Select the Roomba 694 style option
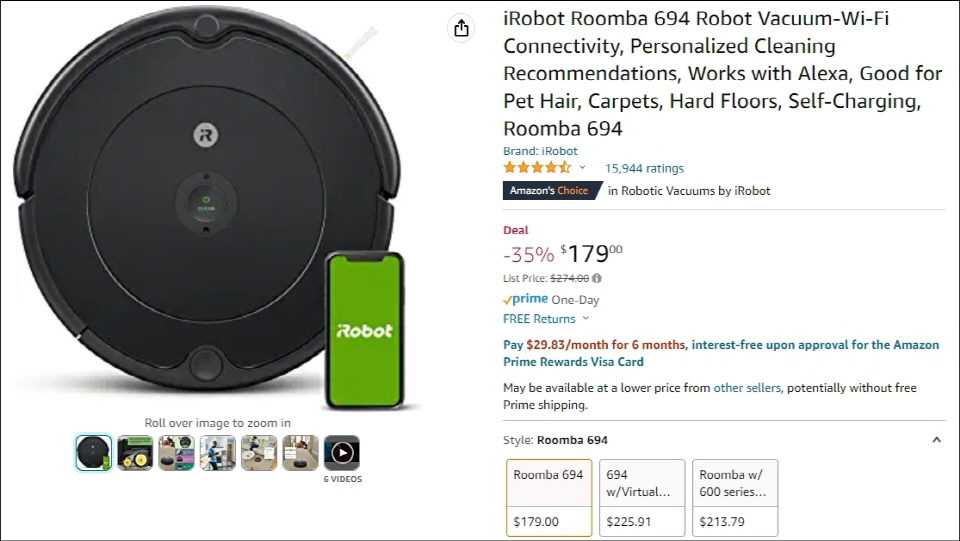Screen dimensions: 960x541 click(548, 497)
